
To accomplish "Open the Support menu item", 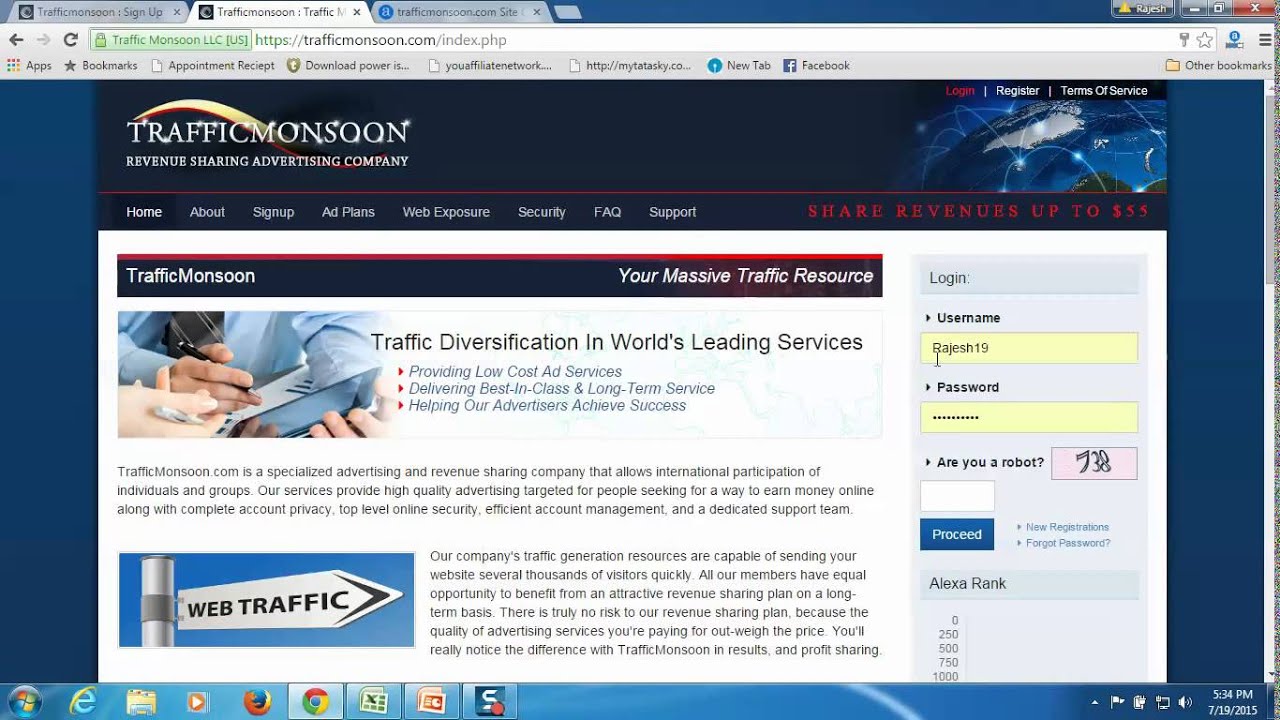I will [x=672, y=212].
